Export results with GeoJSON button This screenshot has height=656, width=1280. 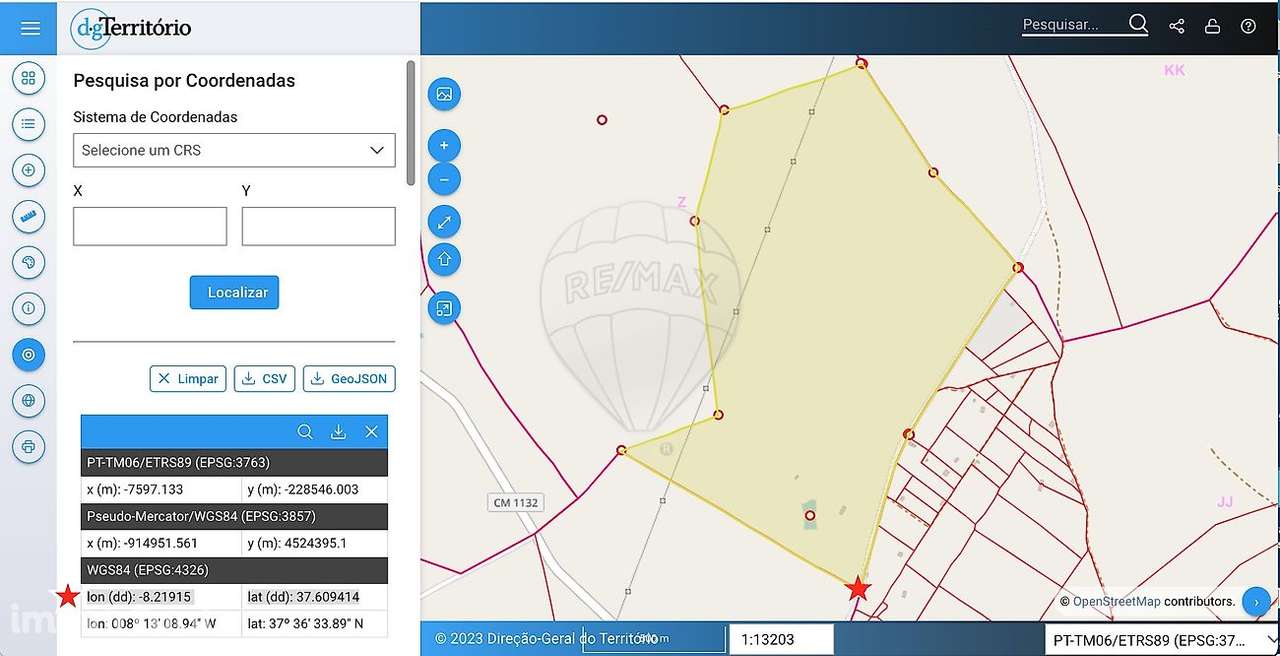[349, 379]
